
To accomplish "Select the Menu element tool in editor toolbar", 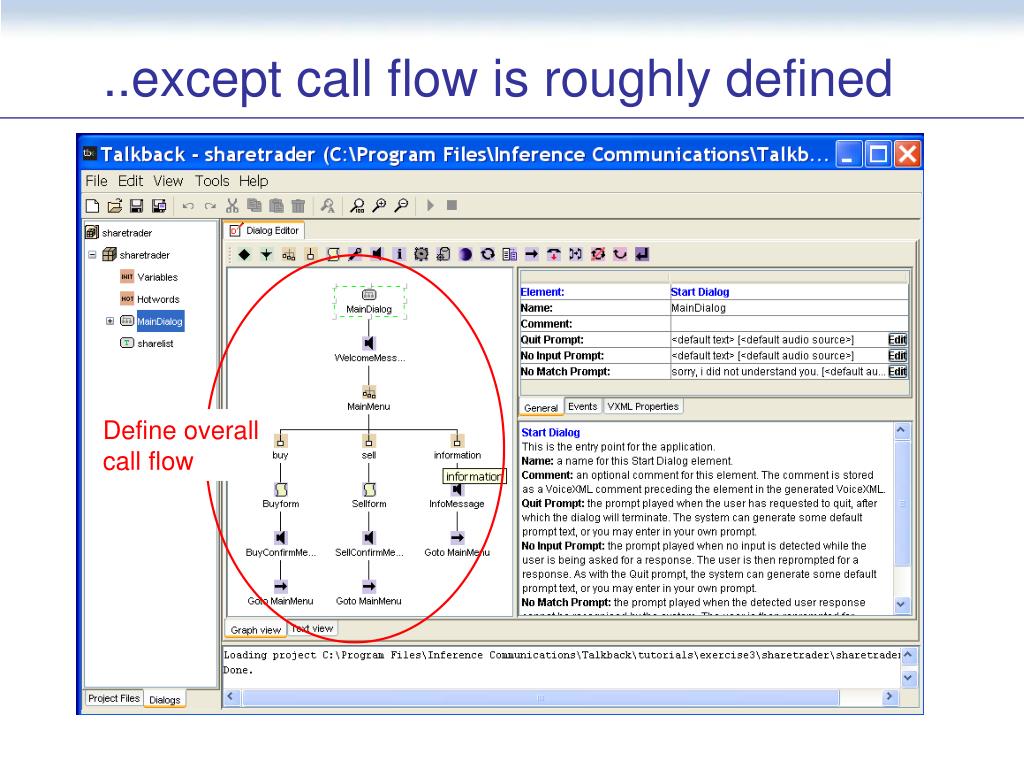I will pyautogui.click(x=288, y=255).
